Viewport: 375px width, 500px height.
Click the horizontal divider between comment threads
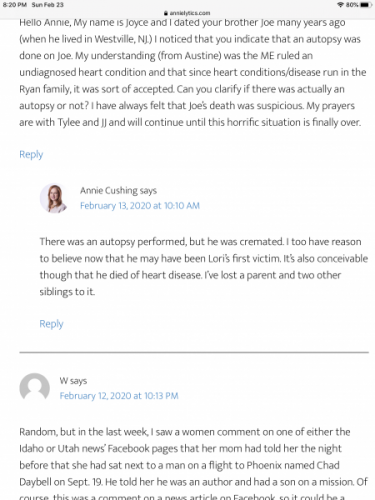[x=194, y=352]
